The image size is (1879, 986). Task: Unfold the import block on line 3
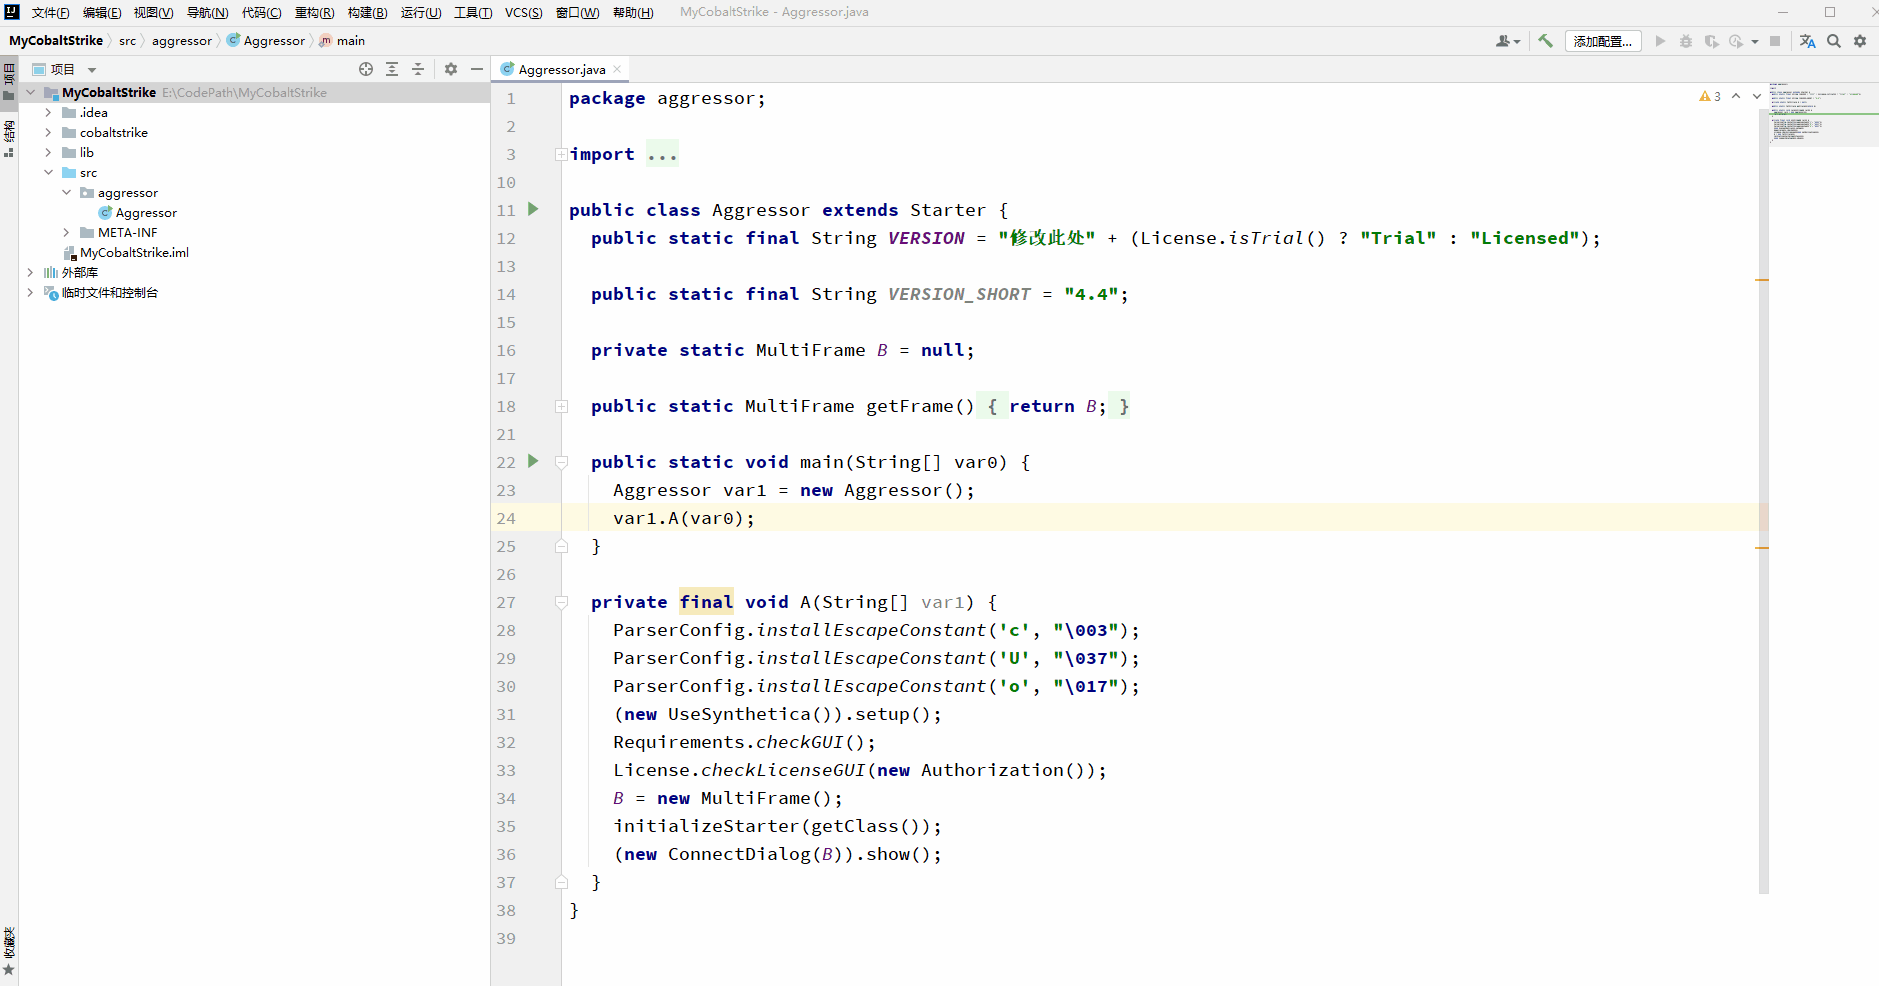(561, 154)
